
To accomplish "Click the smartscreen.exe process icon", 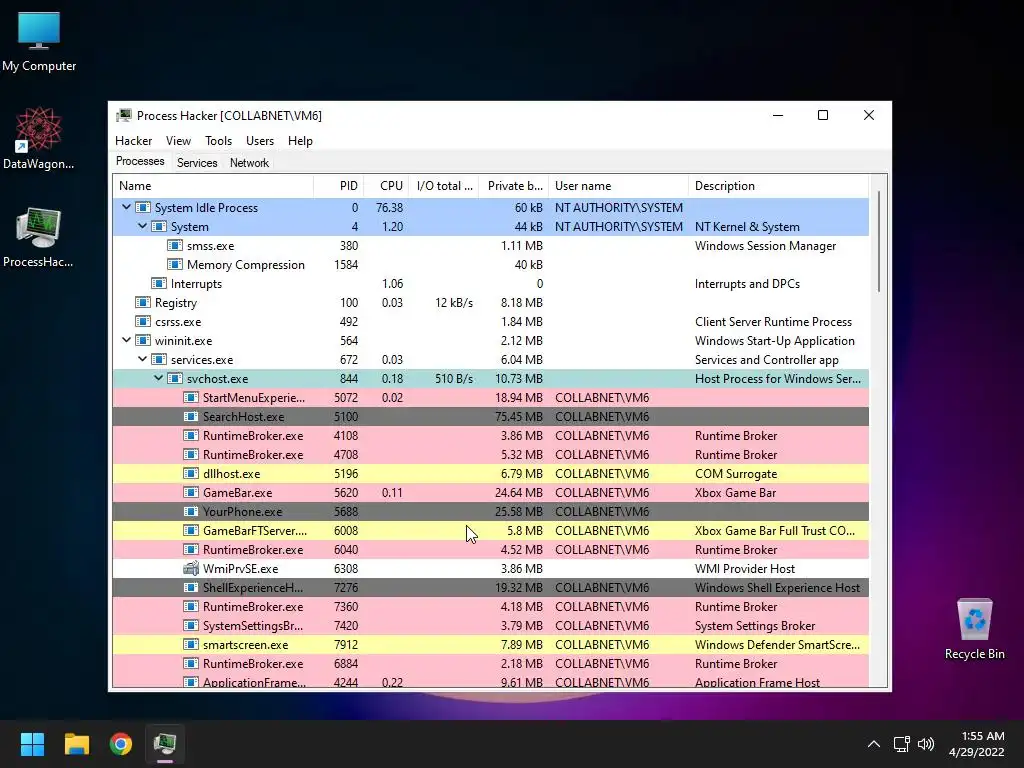I will (191, 645).
